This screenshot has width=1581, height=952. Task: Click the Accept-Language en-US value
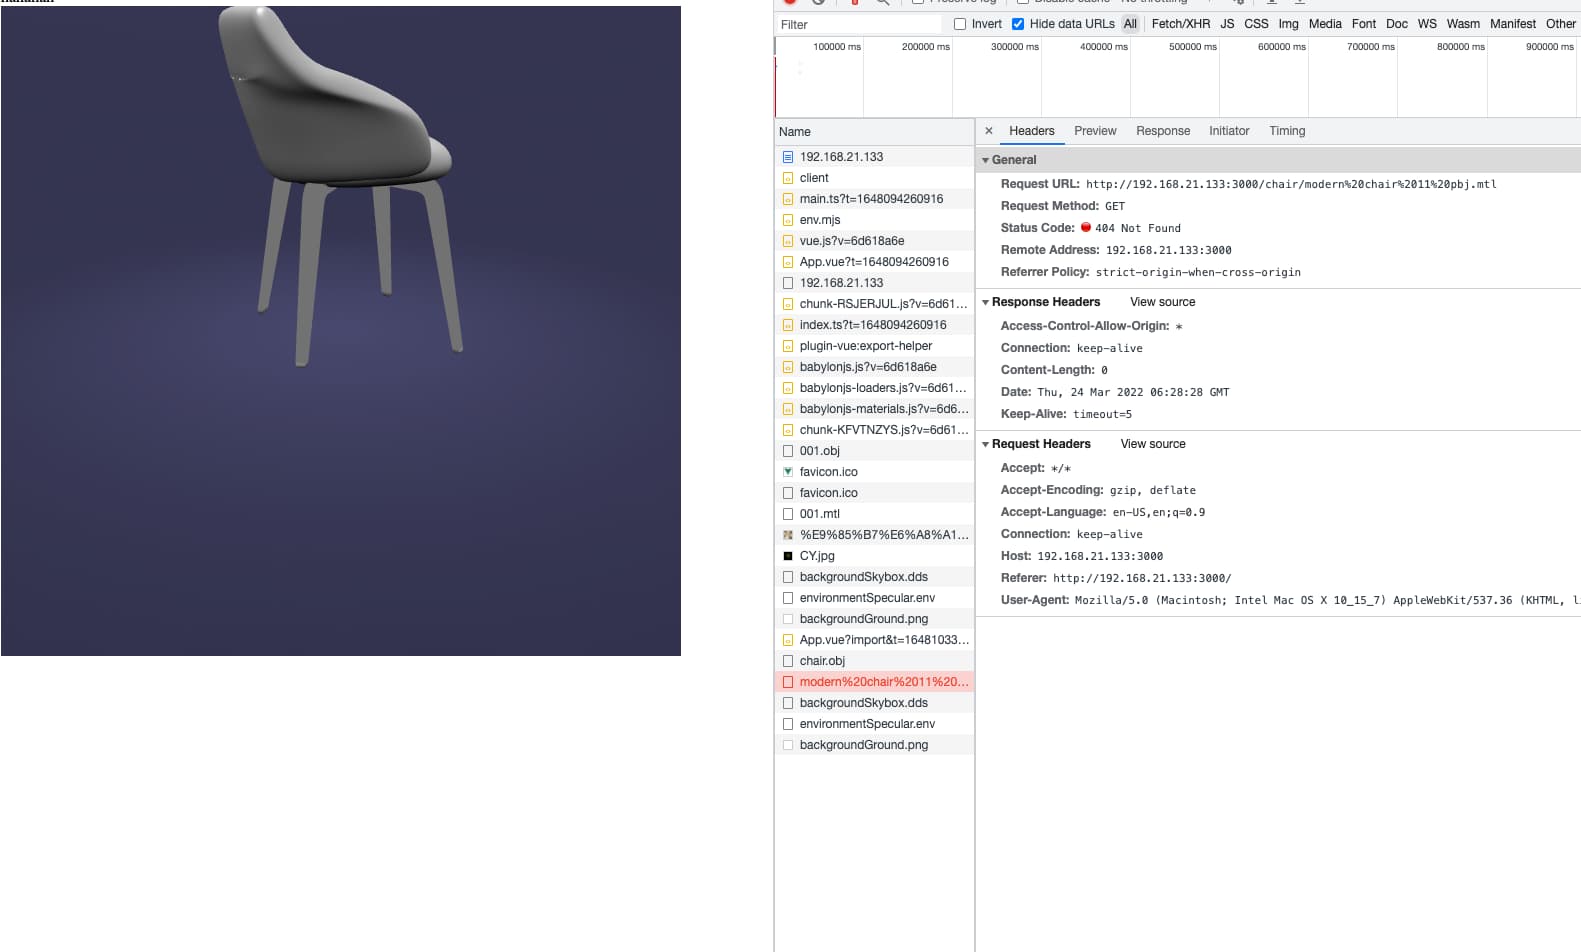(1159, 512)
